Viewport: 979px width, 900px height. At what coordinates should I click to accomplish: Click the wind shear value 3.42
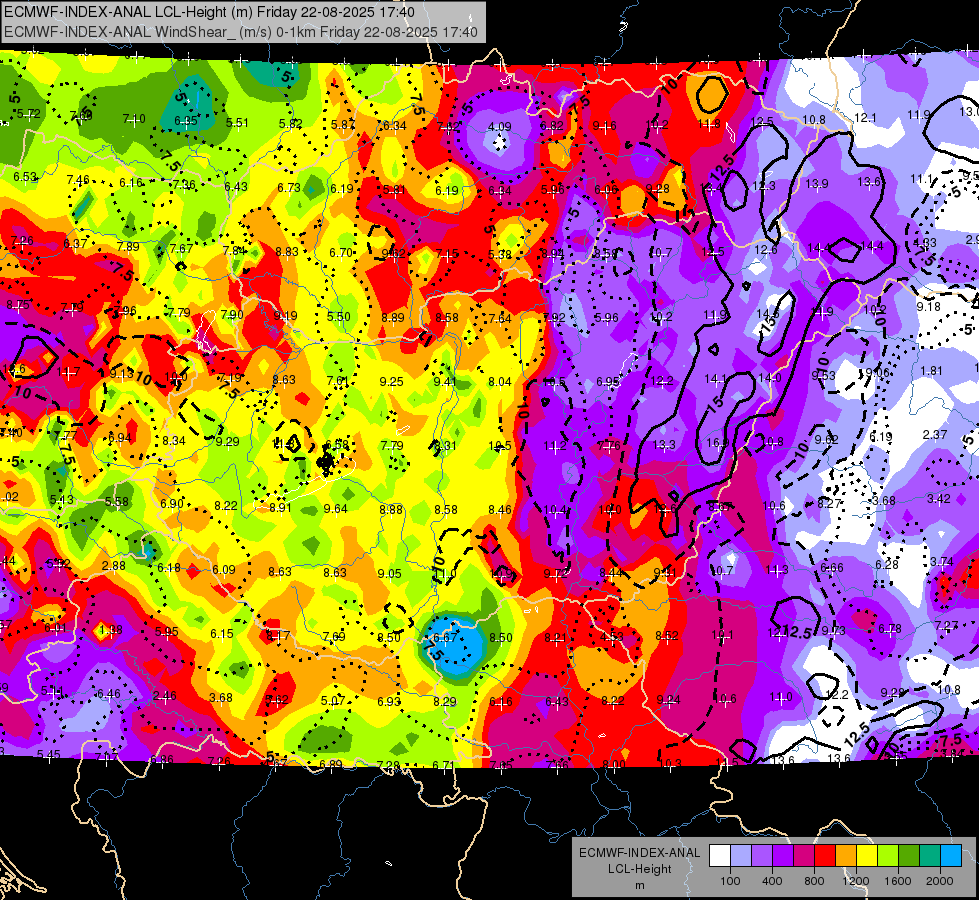coord(938,498)
